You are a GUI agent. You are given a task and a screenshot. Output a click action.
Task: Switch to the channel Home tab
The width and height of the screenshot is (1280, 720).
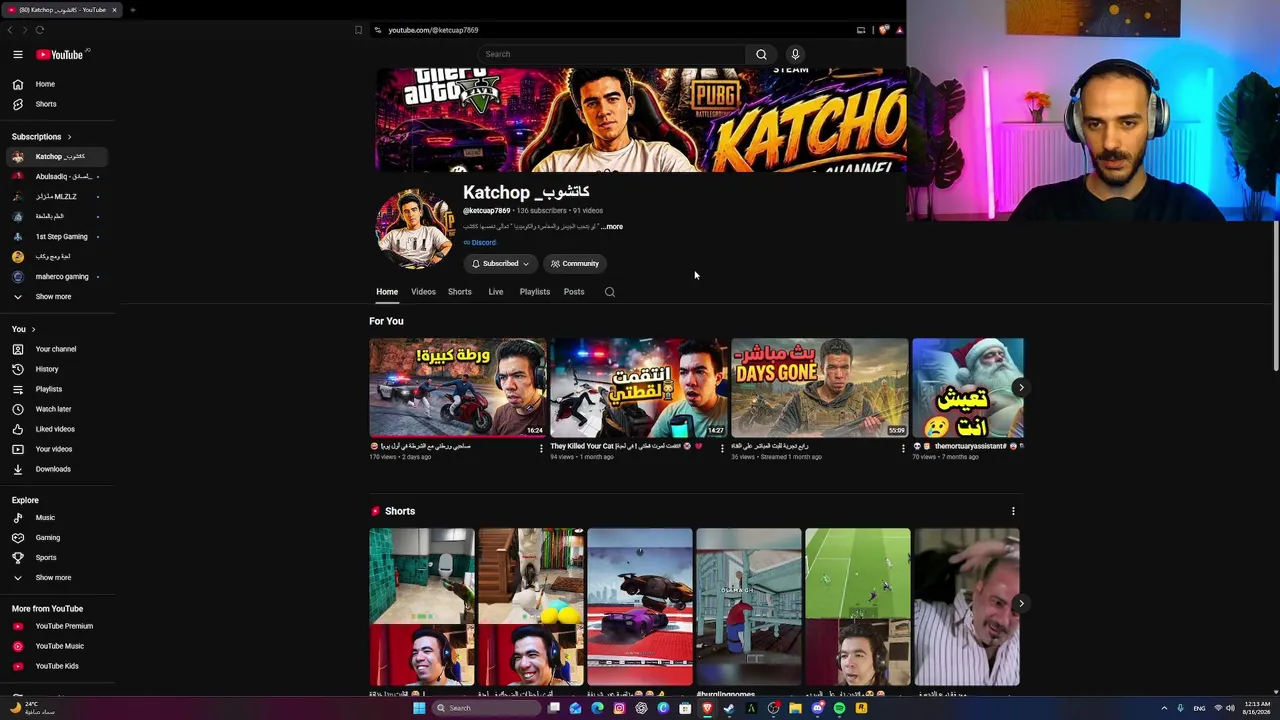coord(387,292)
